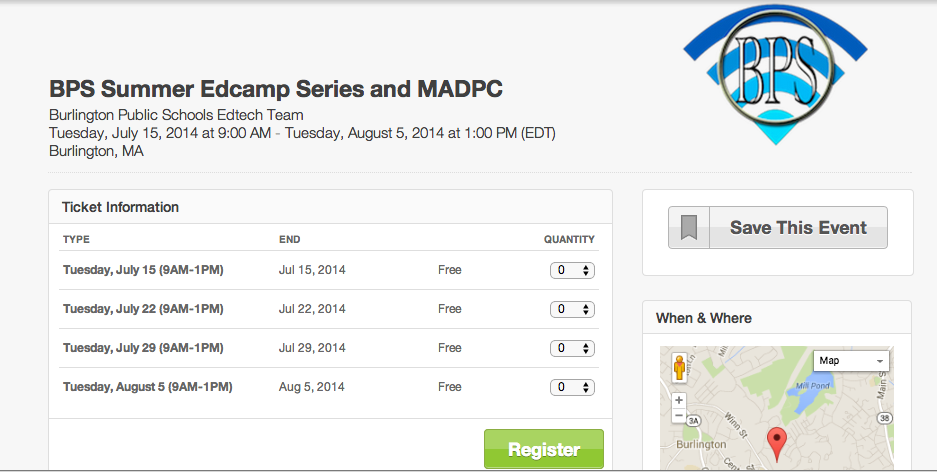Zoom in on the map
The width and height of the screenshot is (937, 472).
pyautogui.click(x=680, y=400)
